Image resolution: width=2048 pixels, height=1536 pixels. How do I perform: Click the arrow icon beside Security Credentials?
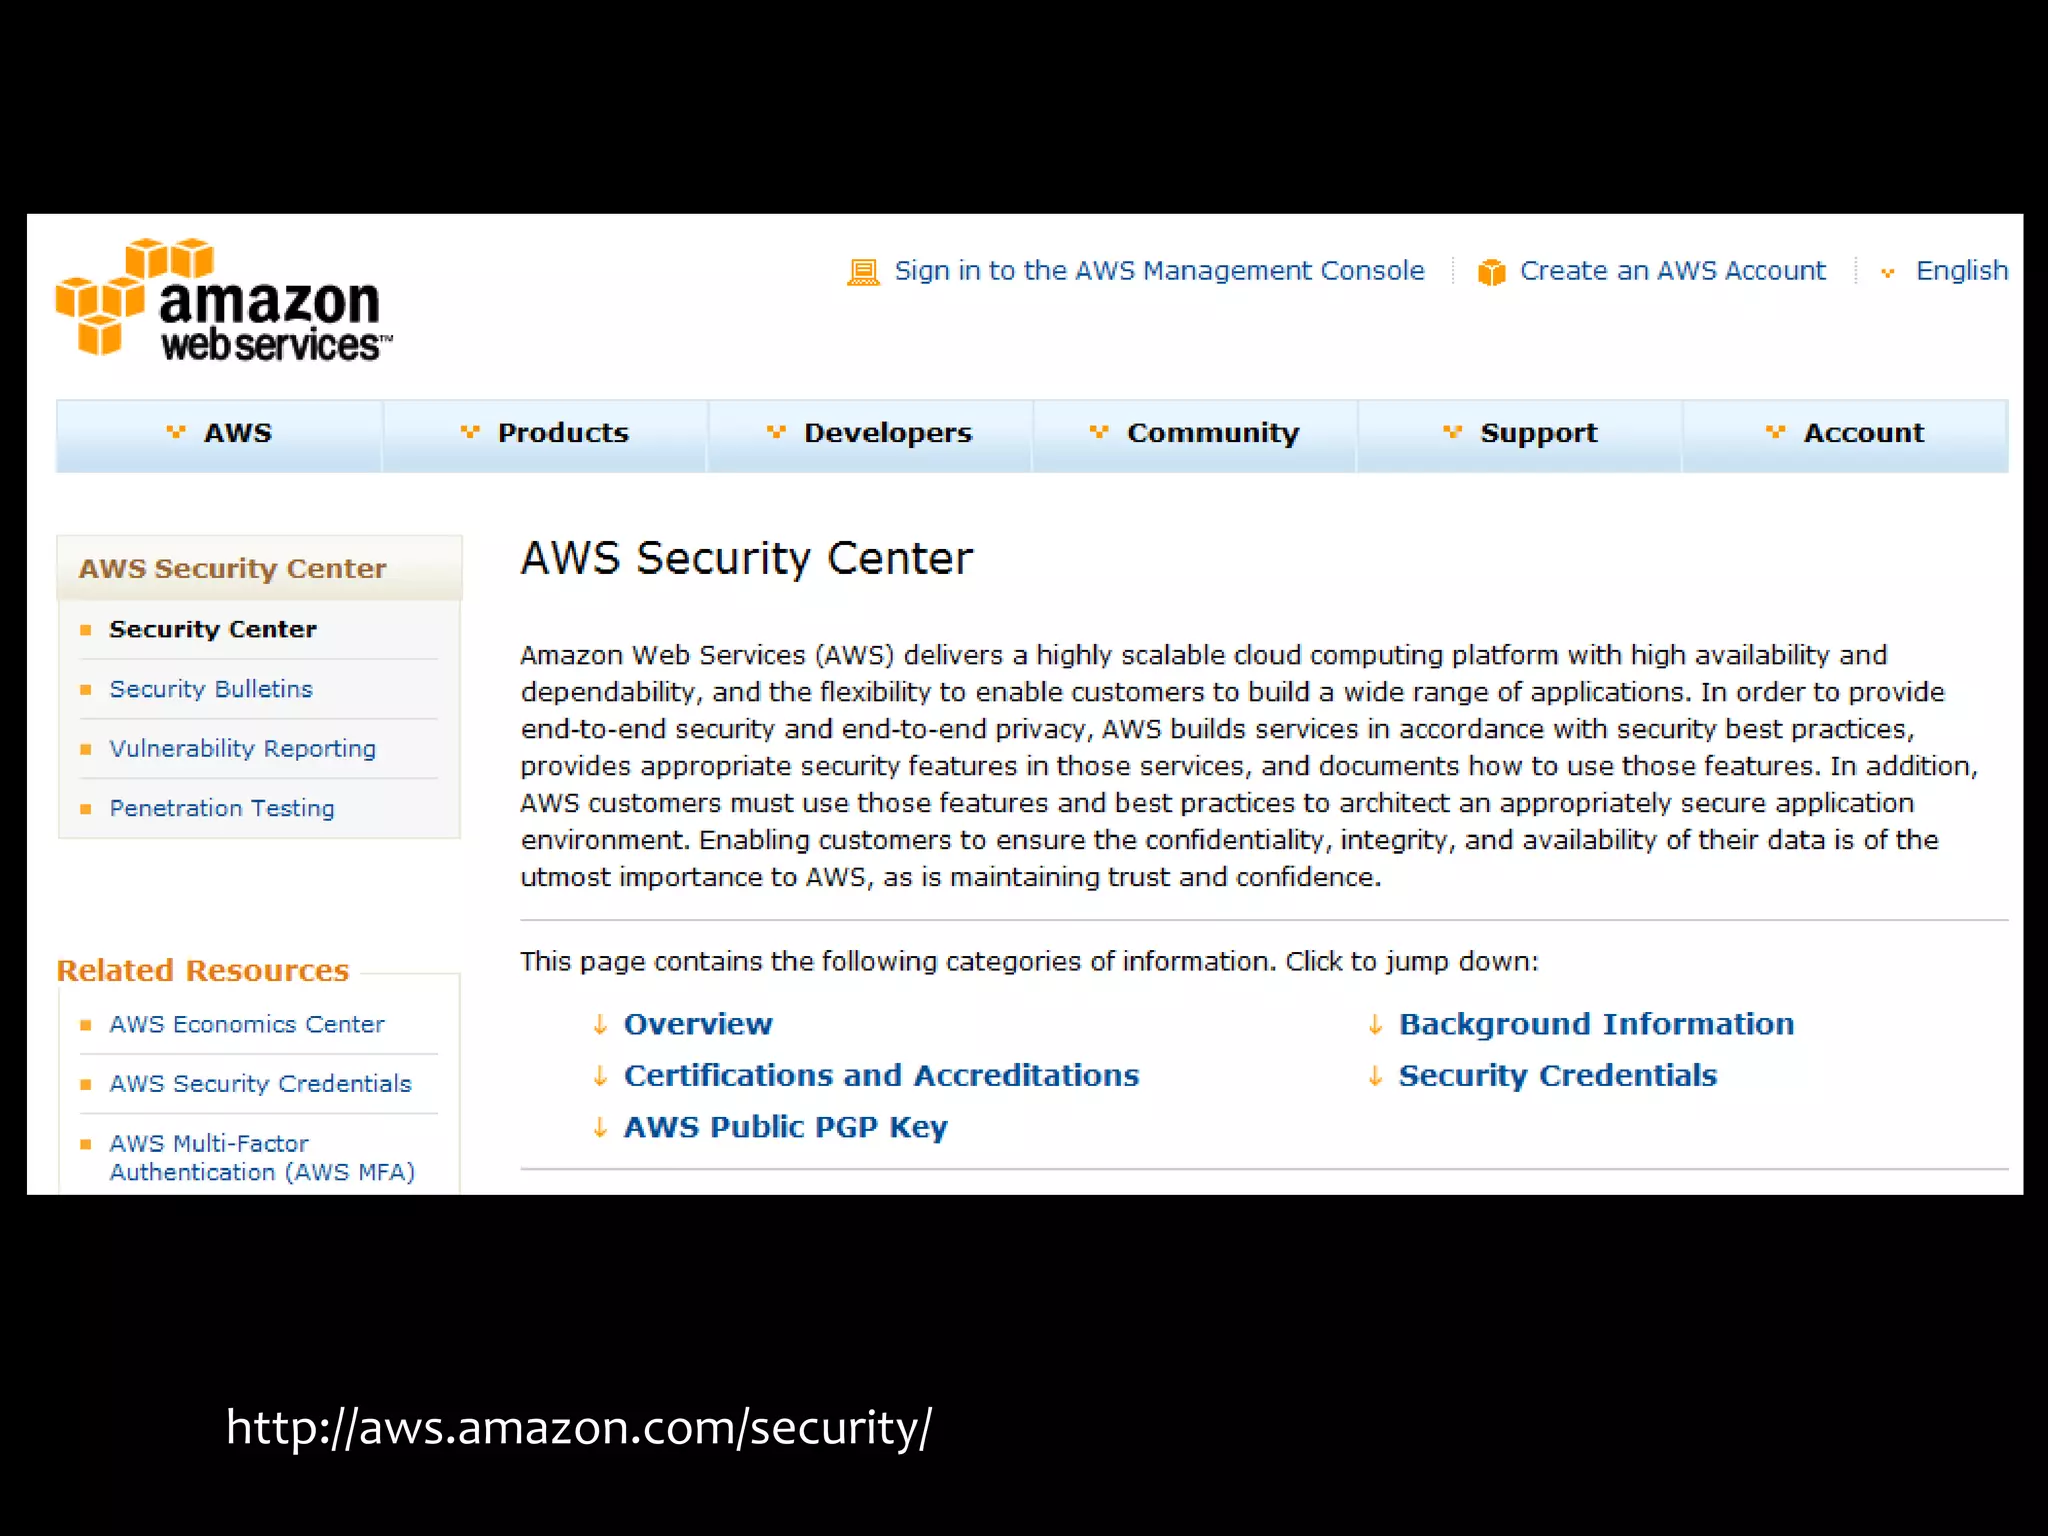(x=1375, y=1075)
